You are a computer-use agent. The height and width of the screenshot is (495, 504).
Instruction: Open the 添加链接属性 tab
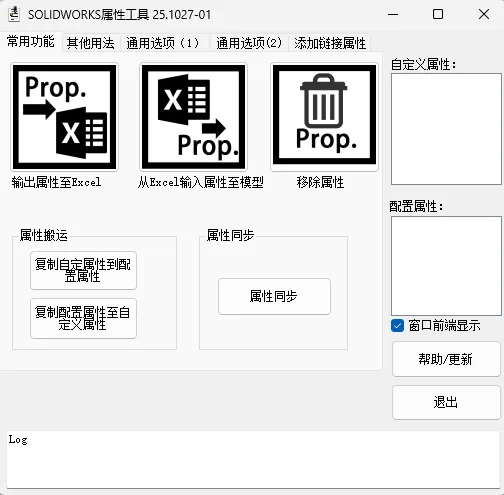pos(330,43)
